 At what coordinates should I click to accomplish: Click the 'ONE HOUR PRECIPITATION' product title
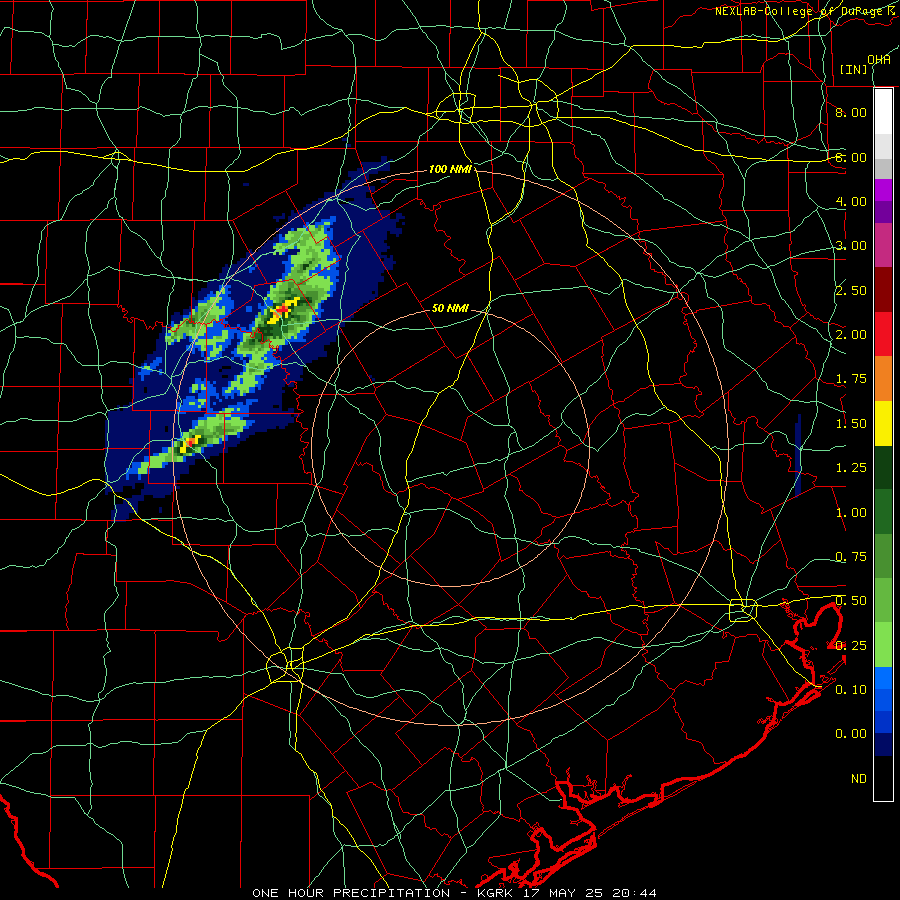pyautogui.click(x=351, y=893)
